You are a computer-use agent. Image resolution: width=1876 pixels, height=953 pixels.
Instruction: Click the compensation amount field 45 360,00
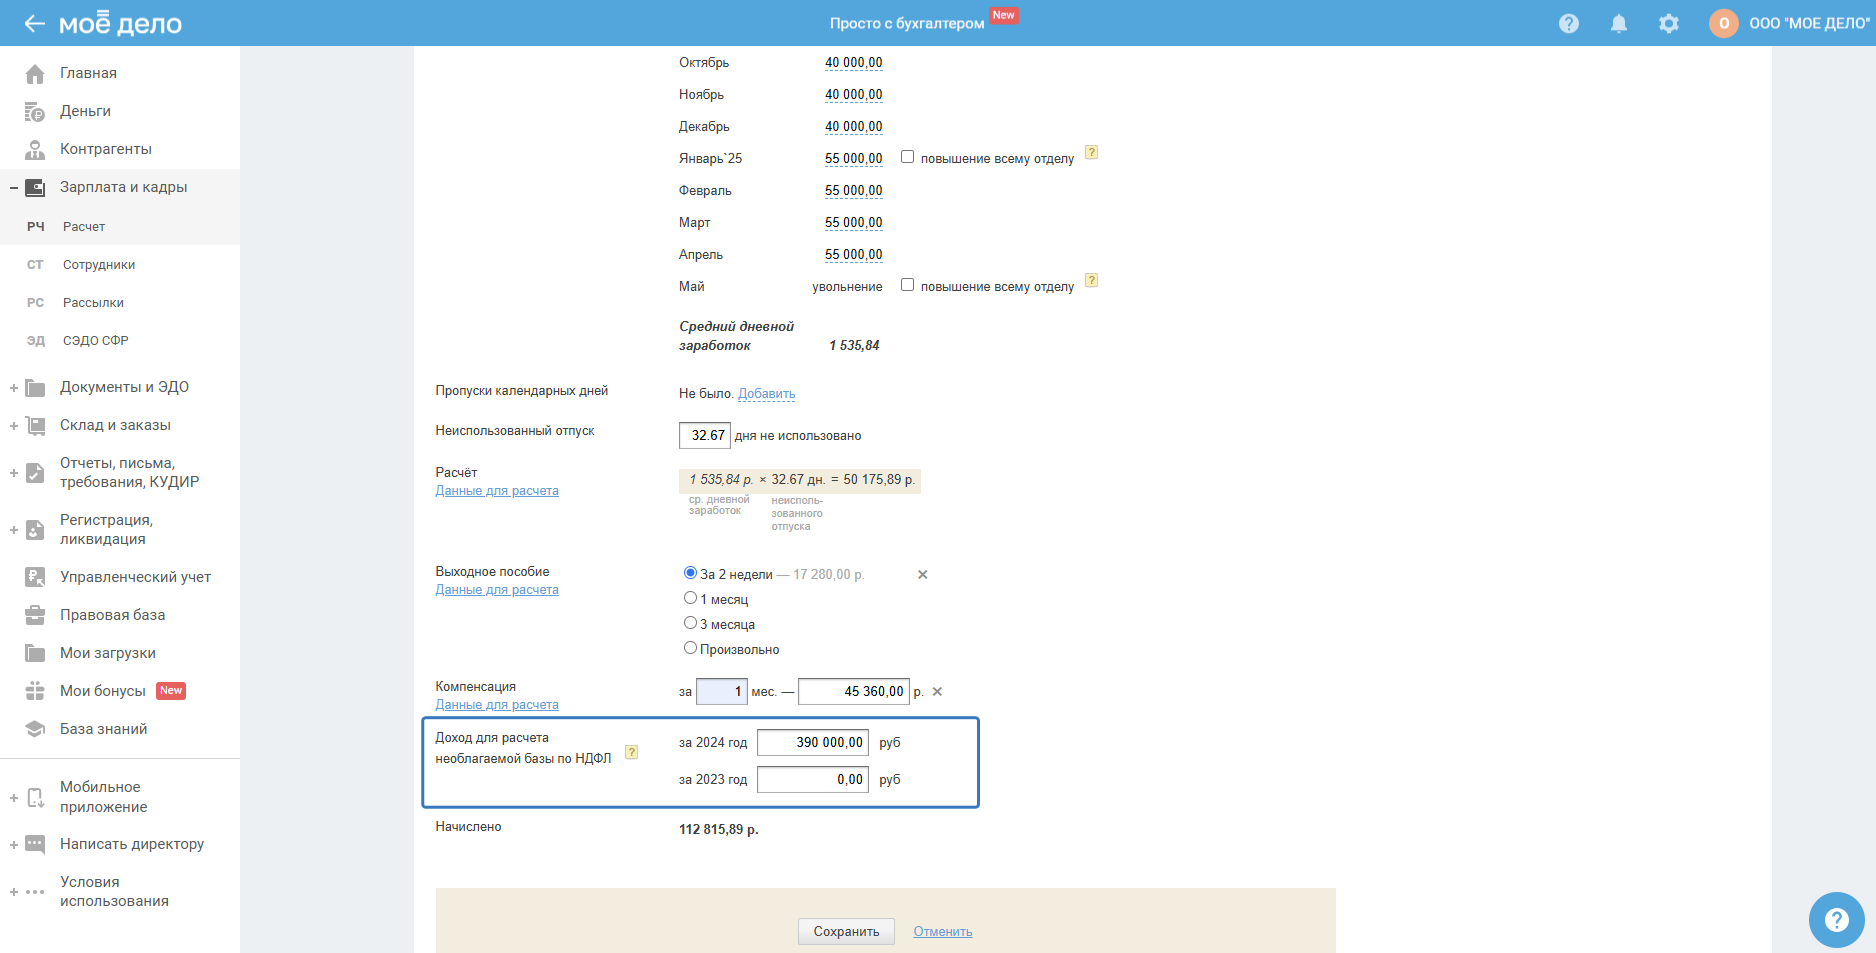[x=854, y=692]
